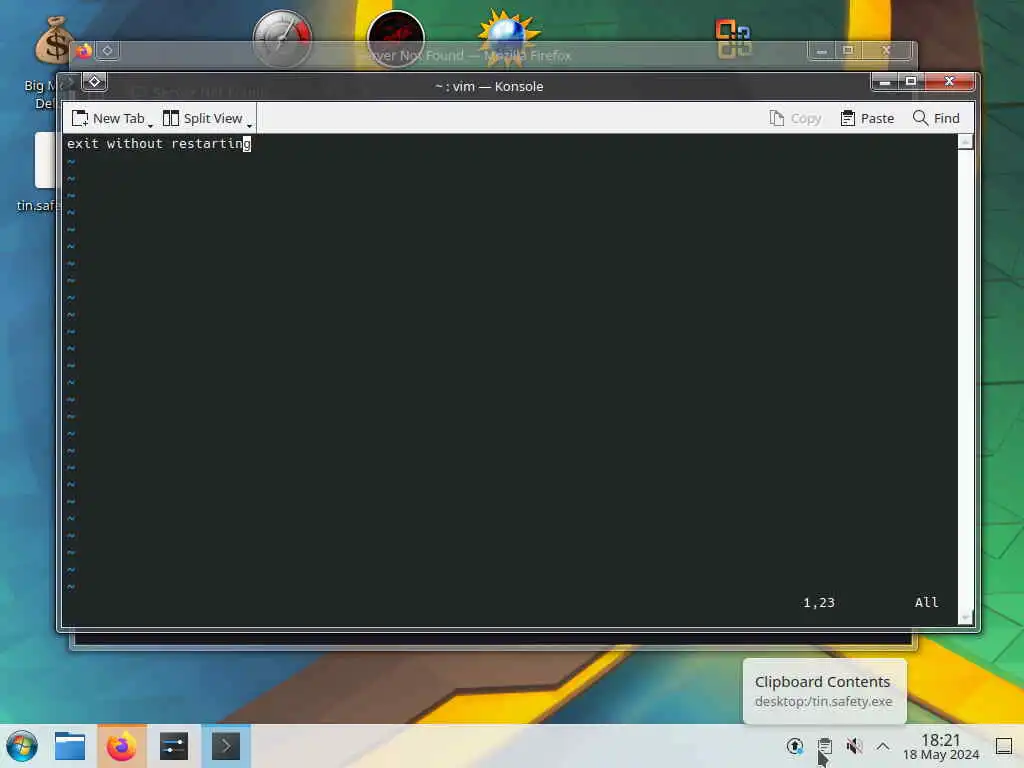1024x768 pixels.
Task: Click the Split View button
Action: pos(202,118)
